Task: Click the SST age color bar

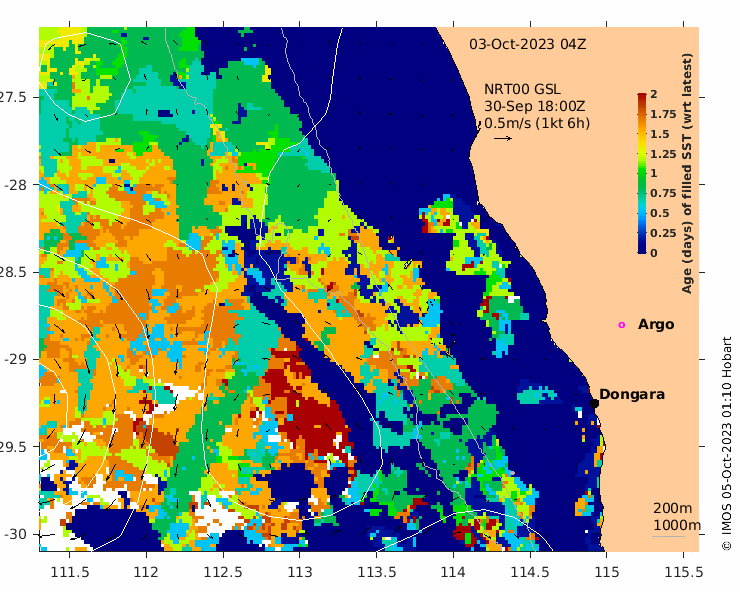Action: (642, 173)
